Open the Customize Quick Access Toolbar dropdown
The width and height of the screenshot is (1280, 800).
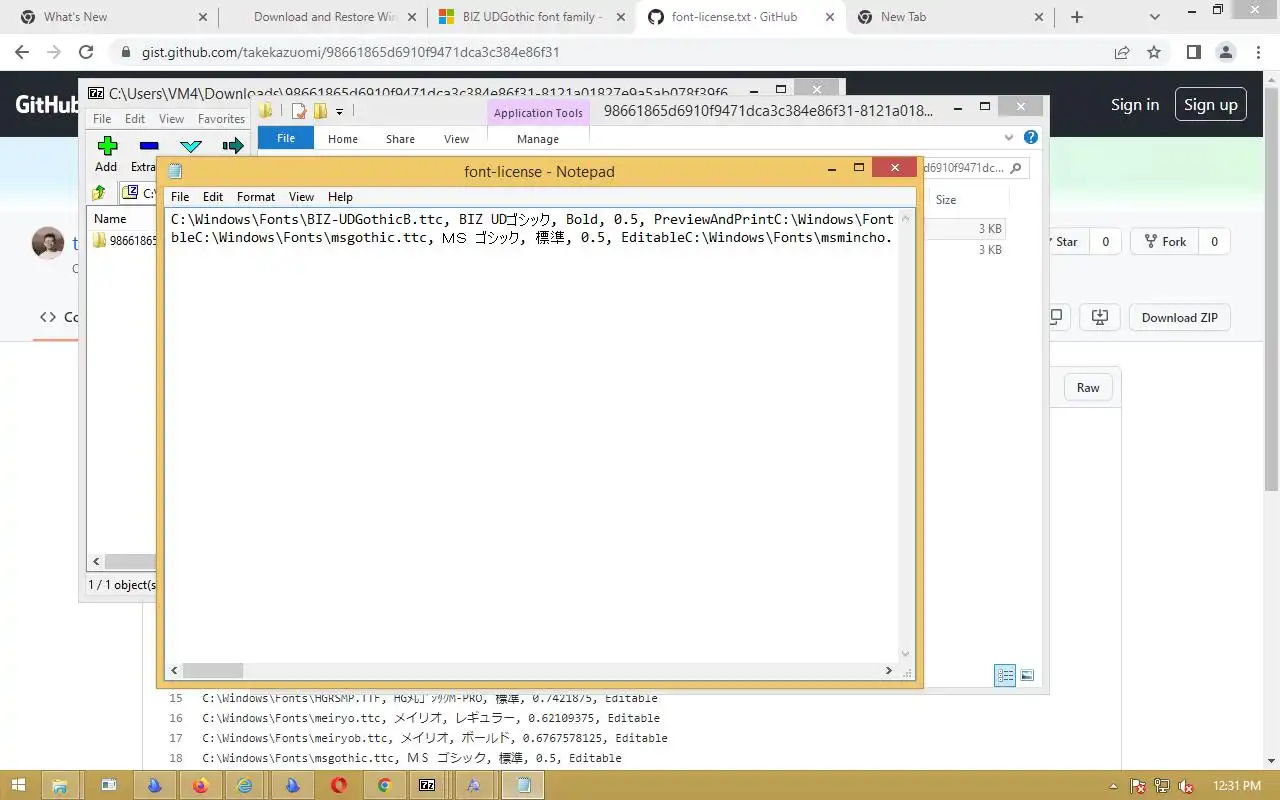tap(340, 111)
